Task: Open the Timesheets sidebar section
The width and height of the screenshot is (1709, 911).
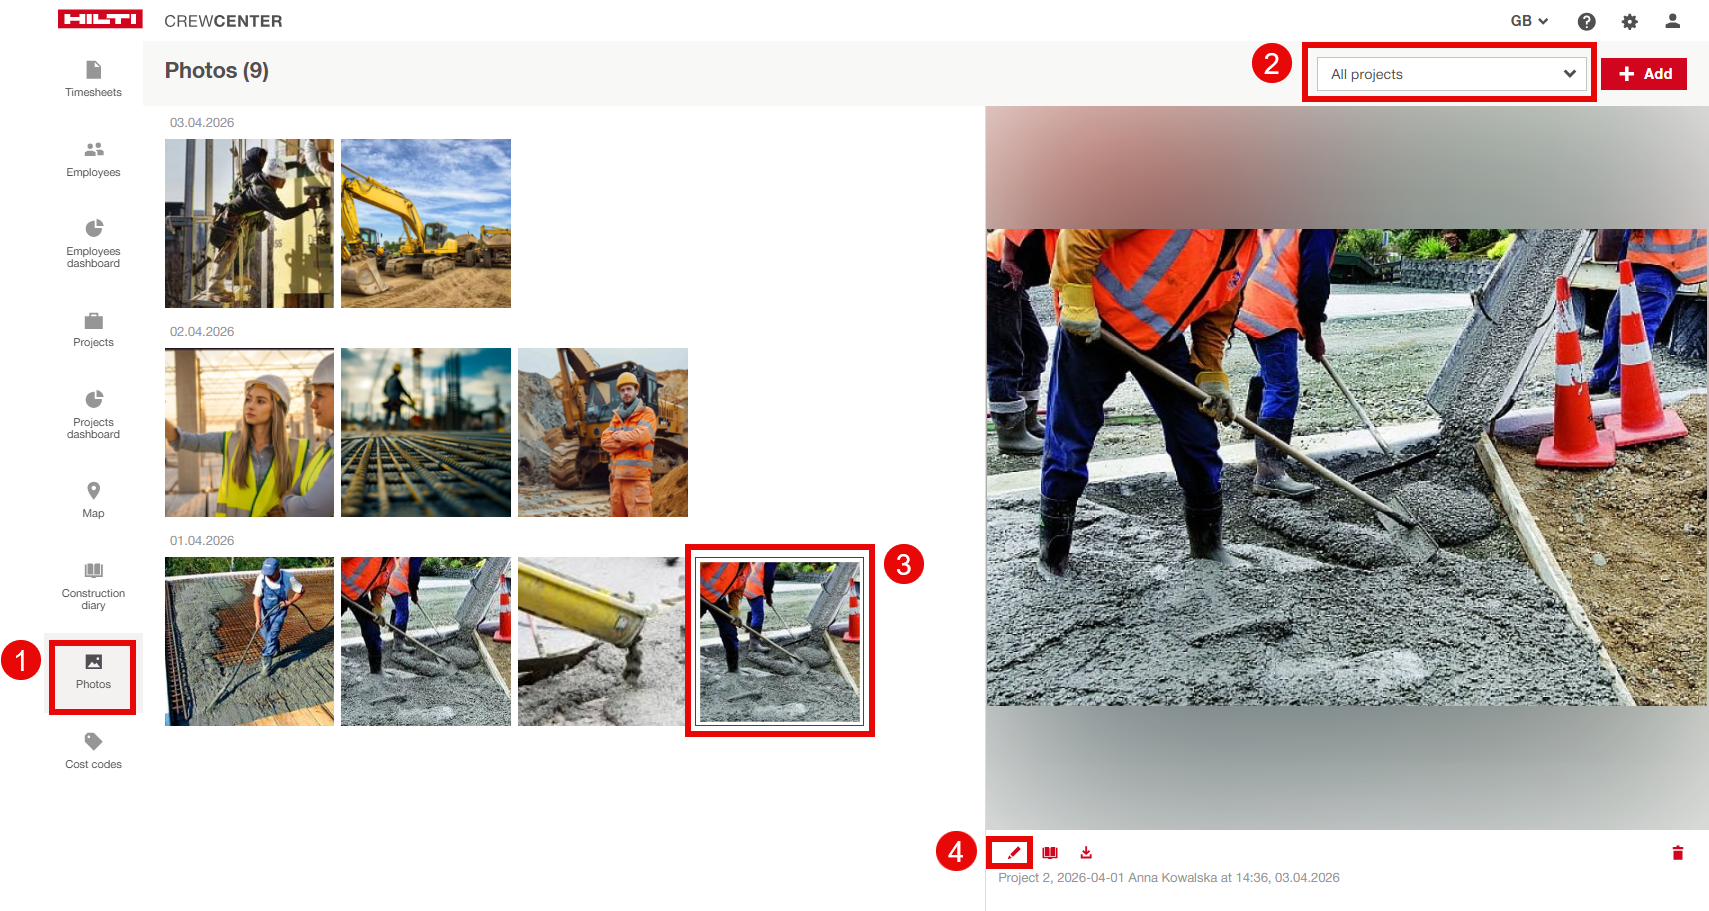Action: coord(93,79)
